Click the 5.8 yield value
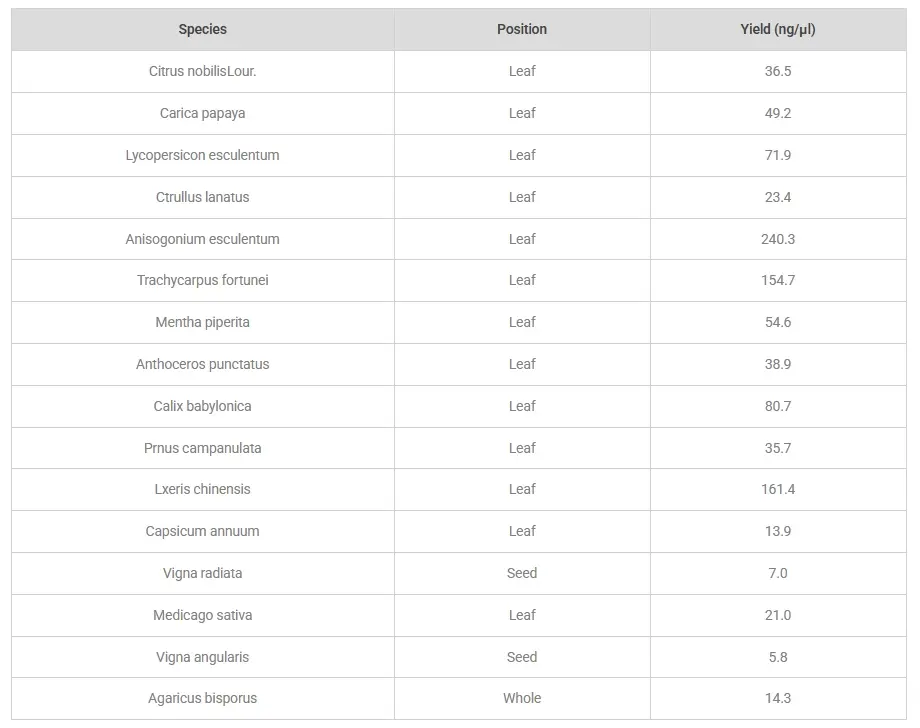This screenshot has width=920, height=728. (777, 657)
